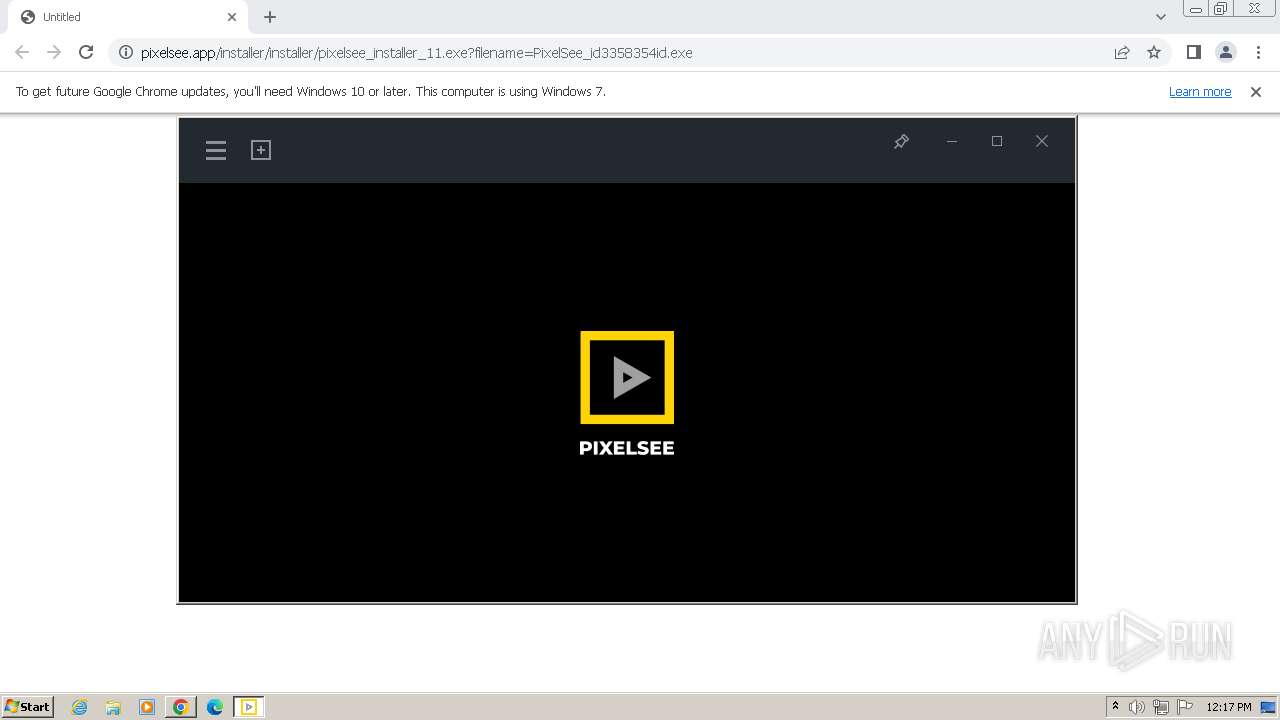Dismiss the Chrome update notification bar
This screenshot has width=1280, height=720.
(x=1256, y=92)
